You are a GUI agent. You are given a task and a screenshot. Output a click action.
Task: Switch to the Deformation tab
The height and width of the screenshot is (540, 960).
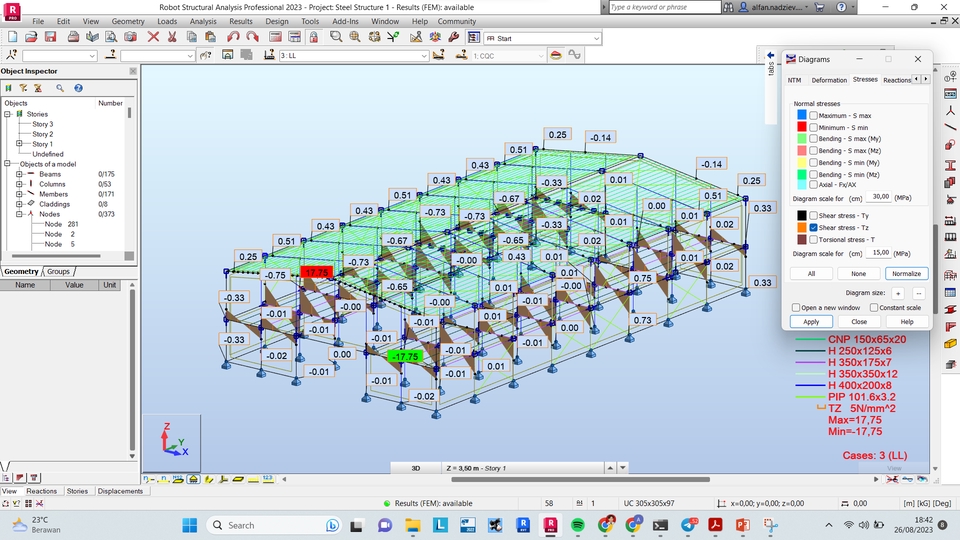(x=829, y=80)
